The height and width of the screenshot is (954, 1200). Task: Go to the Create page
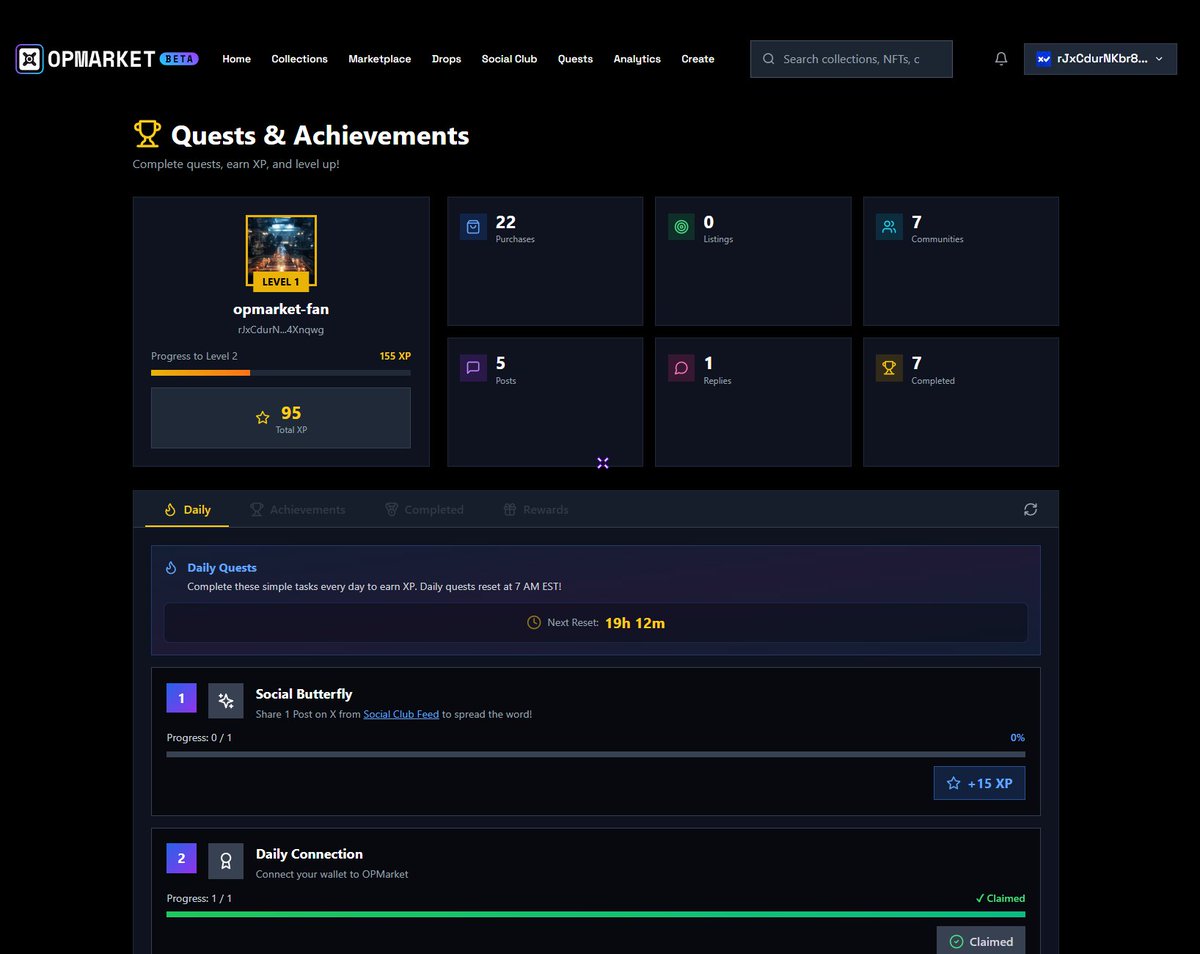tap(698, 59)
